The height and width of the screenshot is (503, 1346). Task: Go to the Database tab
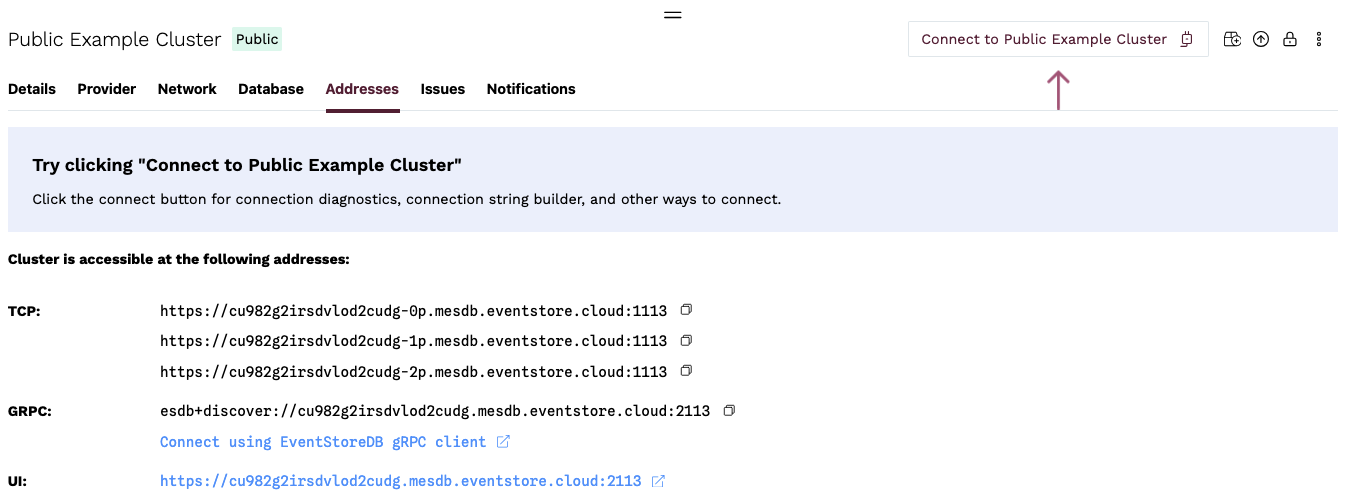tap(270, 89)
